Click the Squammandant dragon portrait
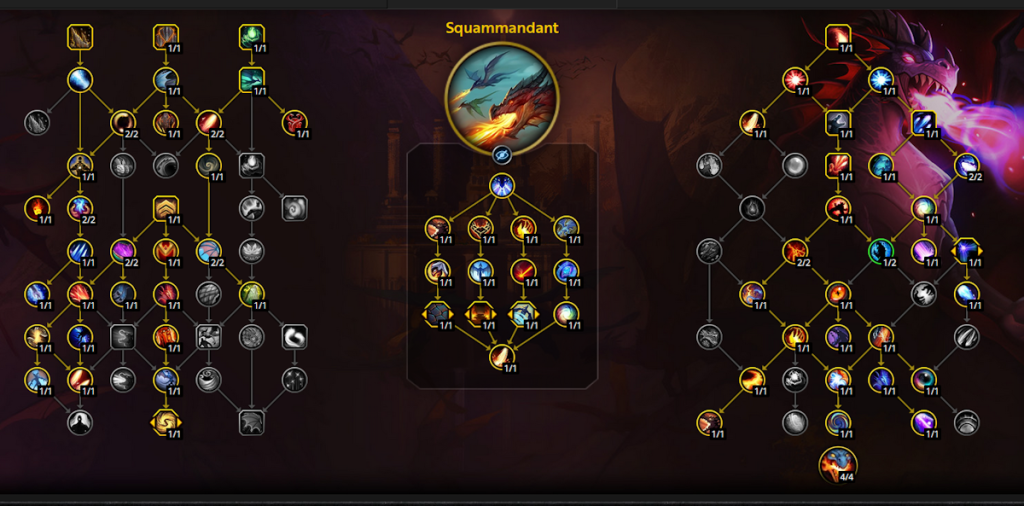The image size is (1024, 506). [x=502, y=98]
